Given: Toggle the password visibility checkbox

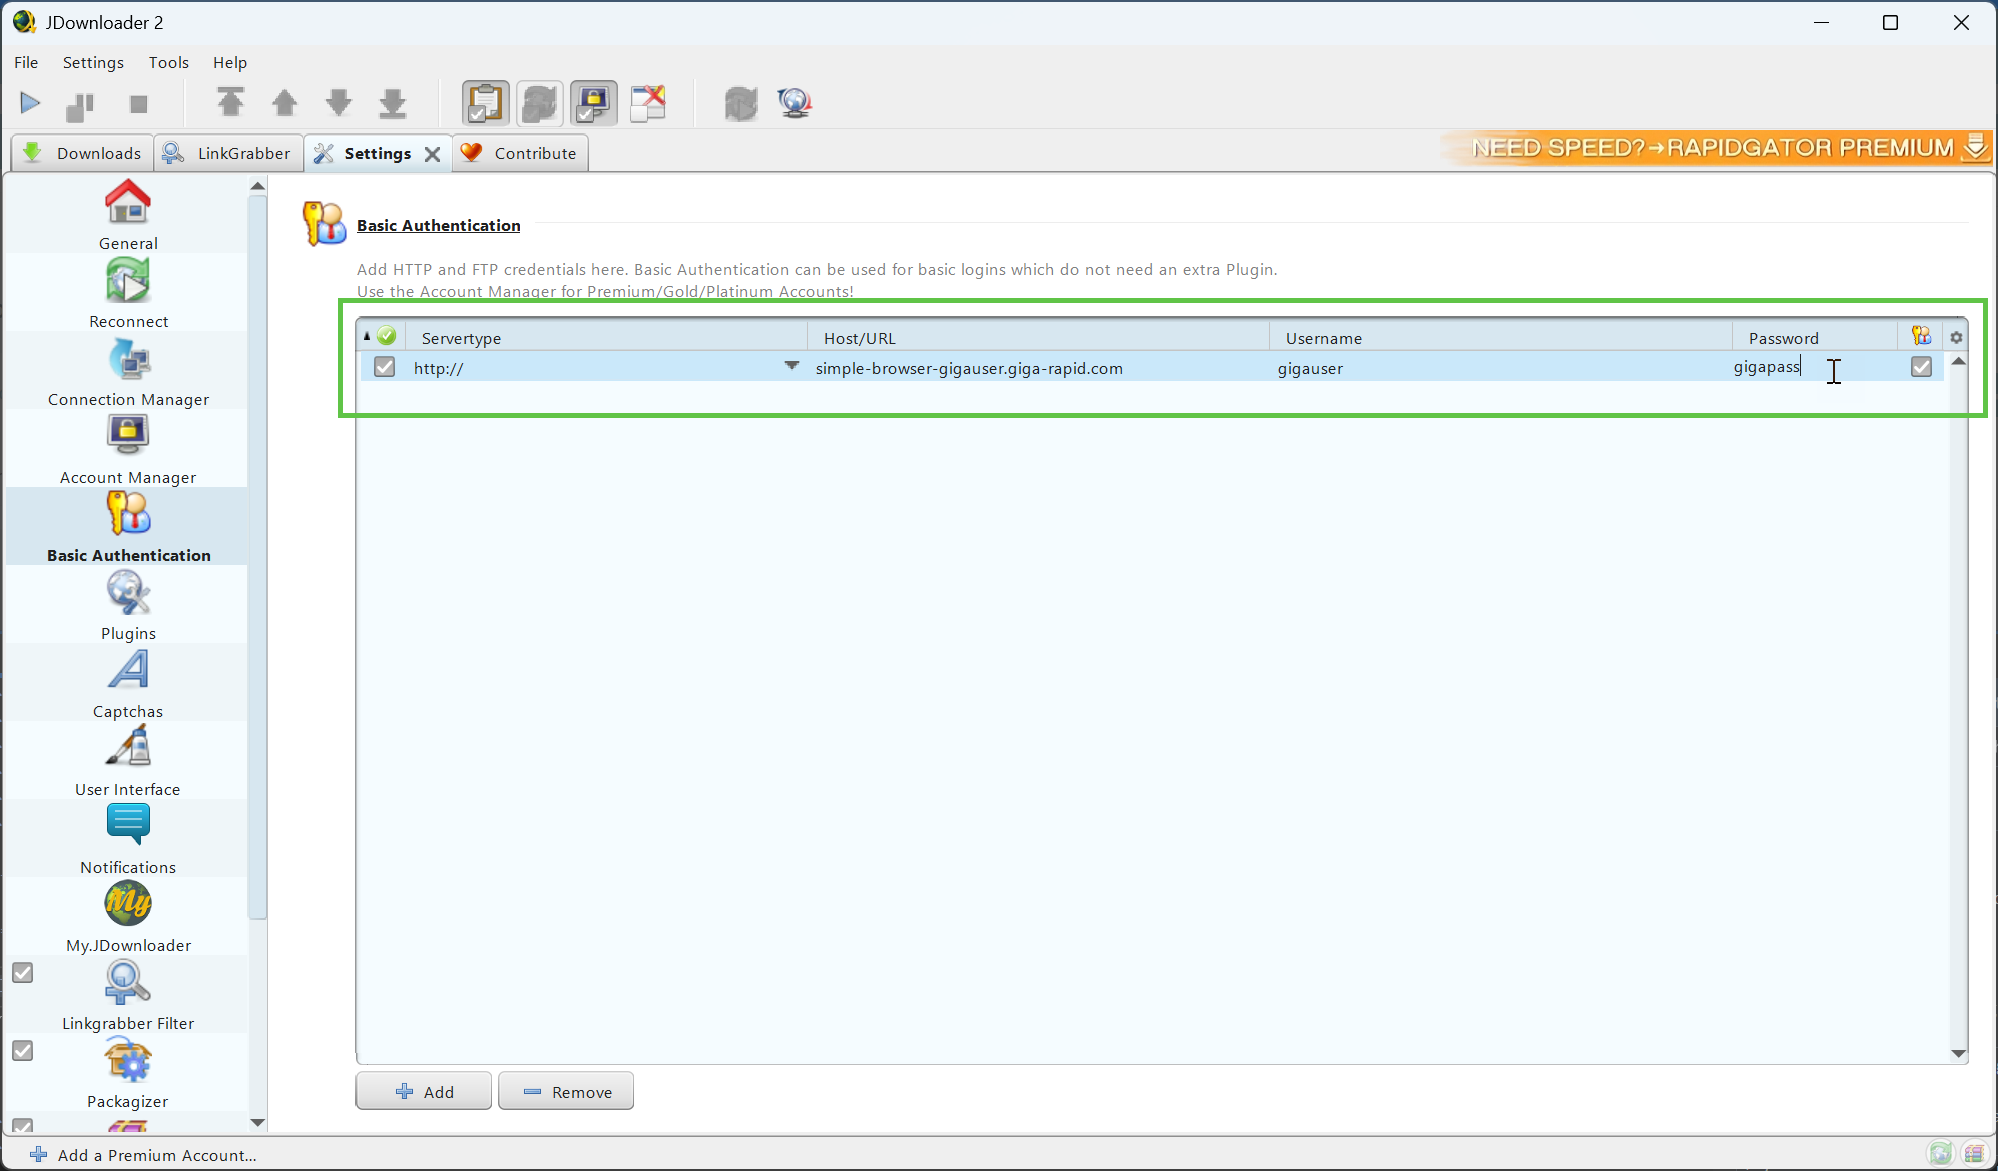Looking at the screenshot, I should (1921, 367).
